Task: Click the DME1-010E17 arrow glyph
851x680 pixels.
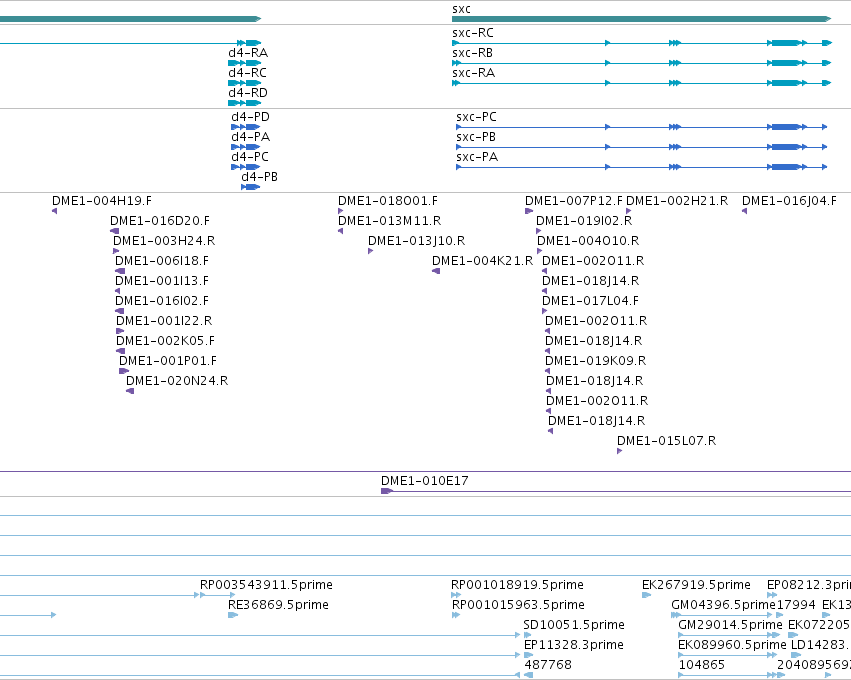Action: (x=386, y=491)
